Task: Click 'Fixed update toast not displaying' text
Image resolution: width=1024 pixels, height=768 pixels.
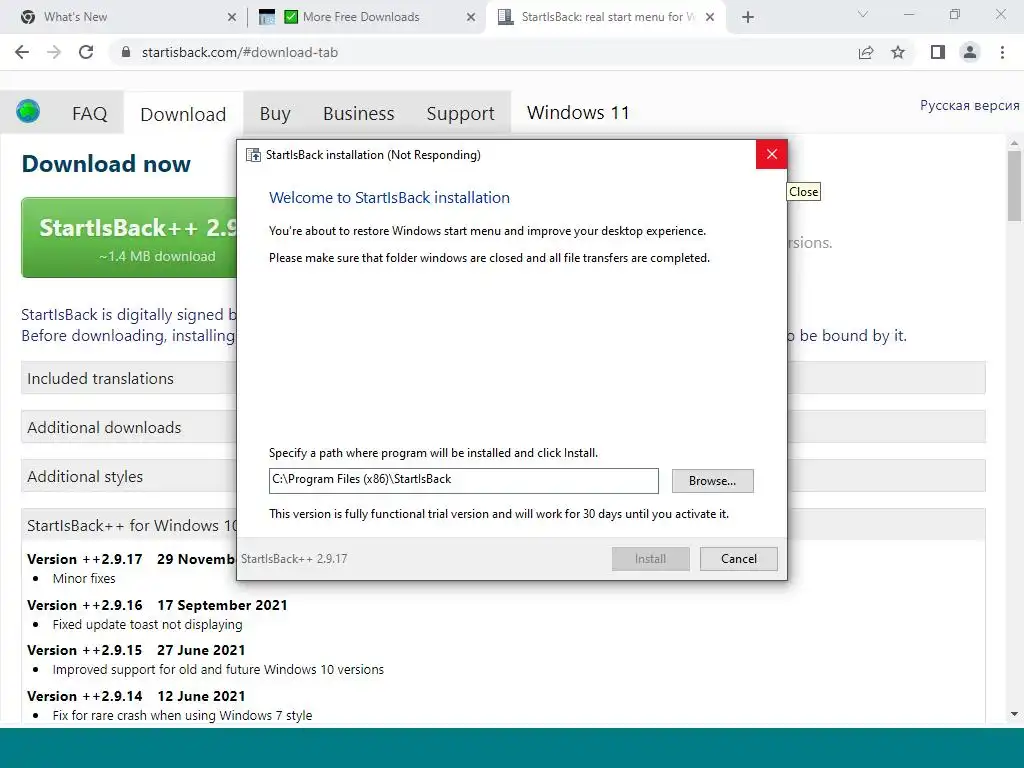Action: click(147, 624)
